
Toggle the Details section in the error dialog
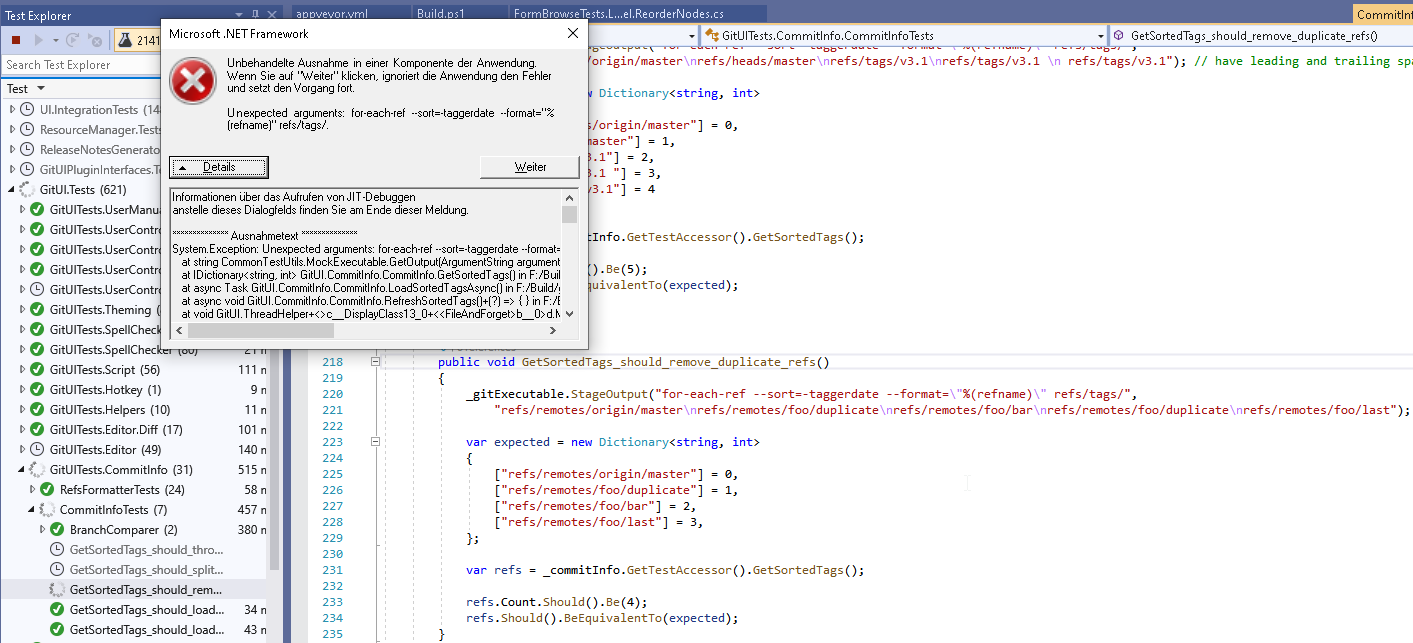218,167
